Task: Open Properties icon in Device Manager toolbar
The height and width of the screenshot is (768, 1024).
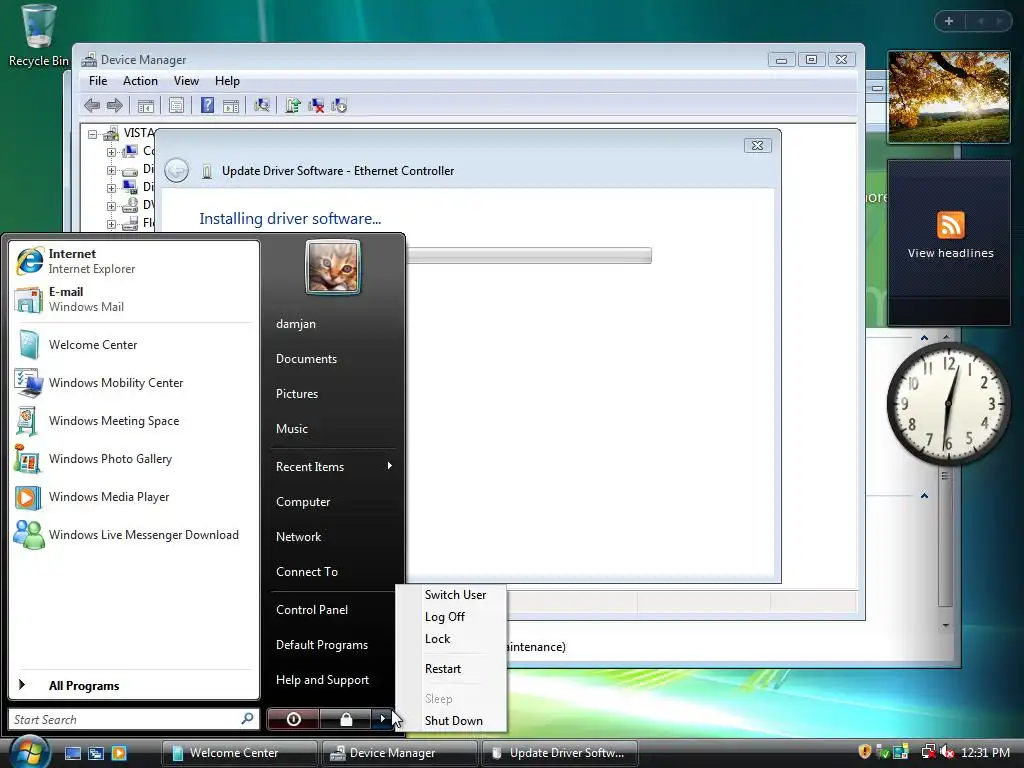Action: coord(176,105)
